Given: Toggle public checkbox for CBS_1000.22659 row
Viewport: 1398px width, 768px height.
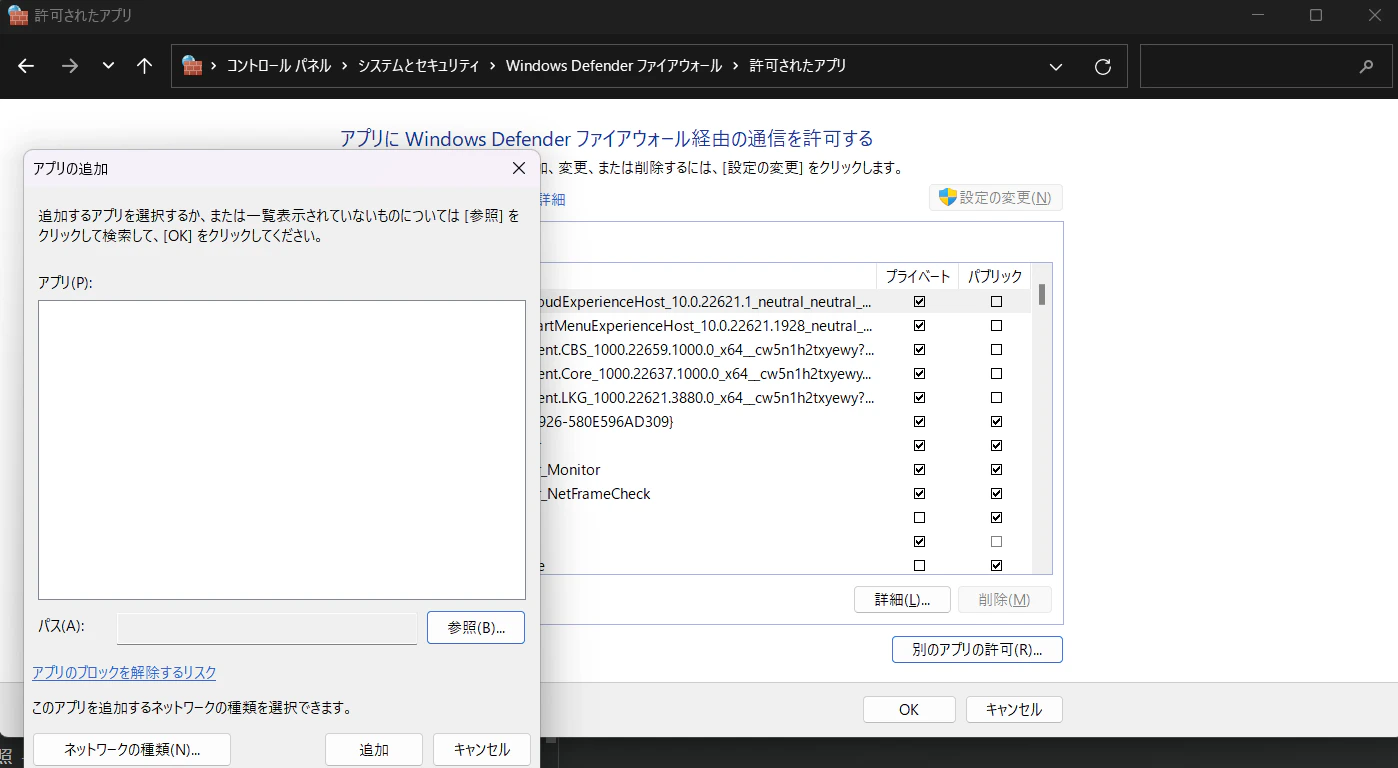Looking at the screenshot, I should coord(996,350).
